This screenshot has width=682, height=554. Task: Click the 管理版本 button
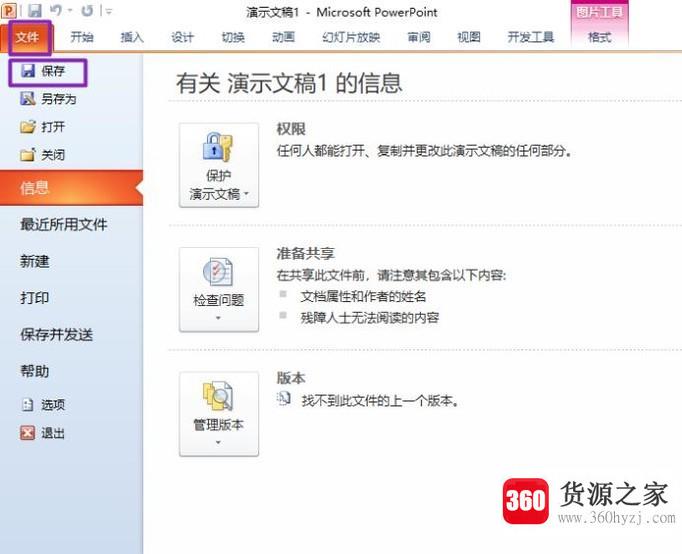pos(219,414)
